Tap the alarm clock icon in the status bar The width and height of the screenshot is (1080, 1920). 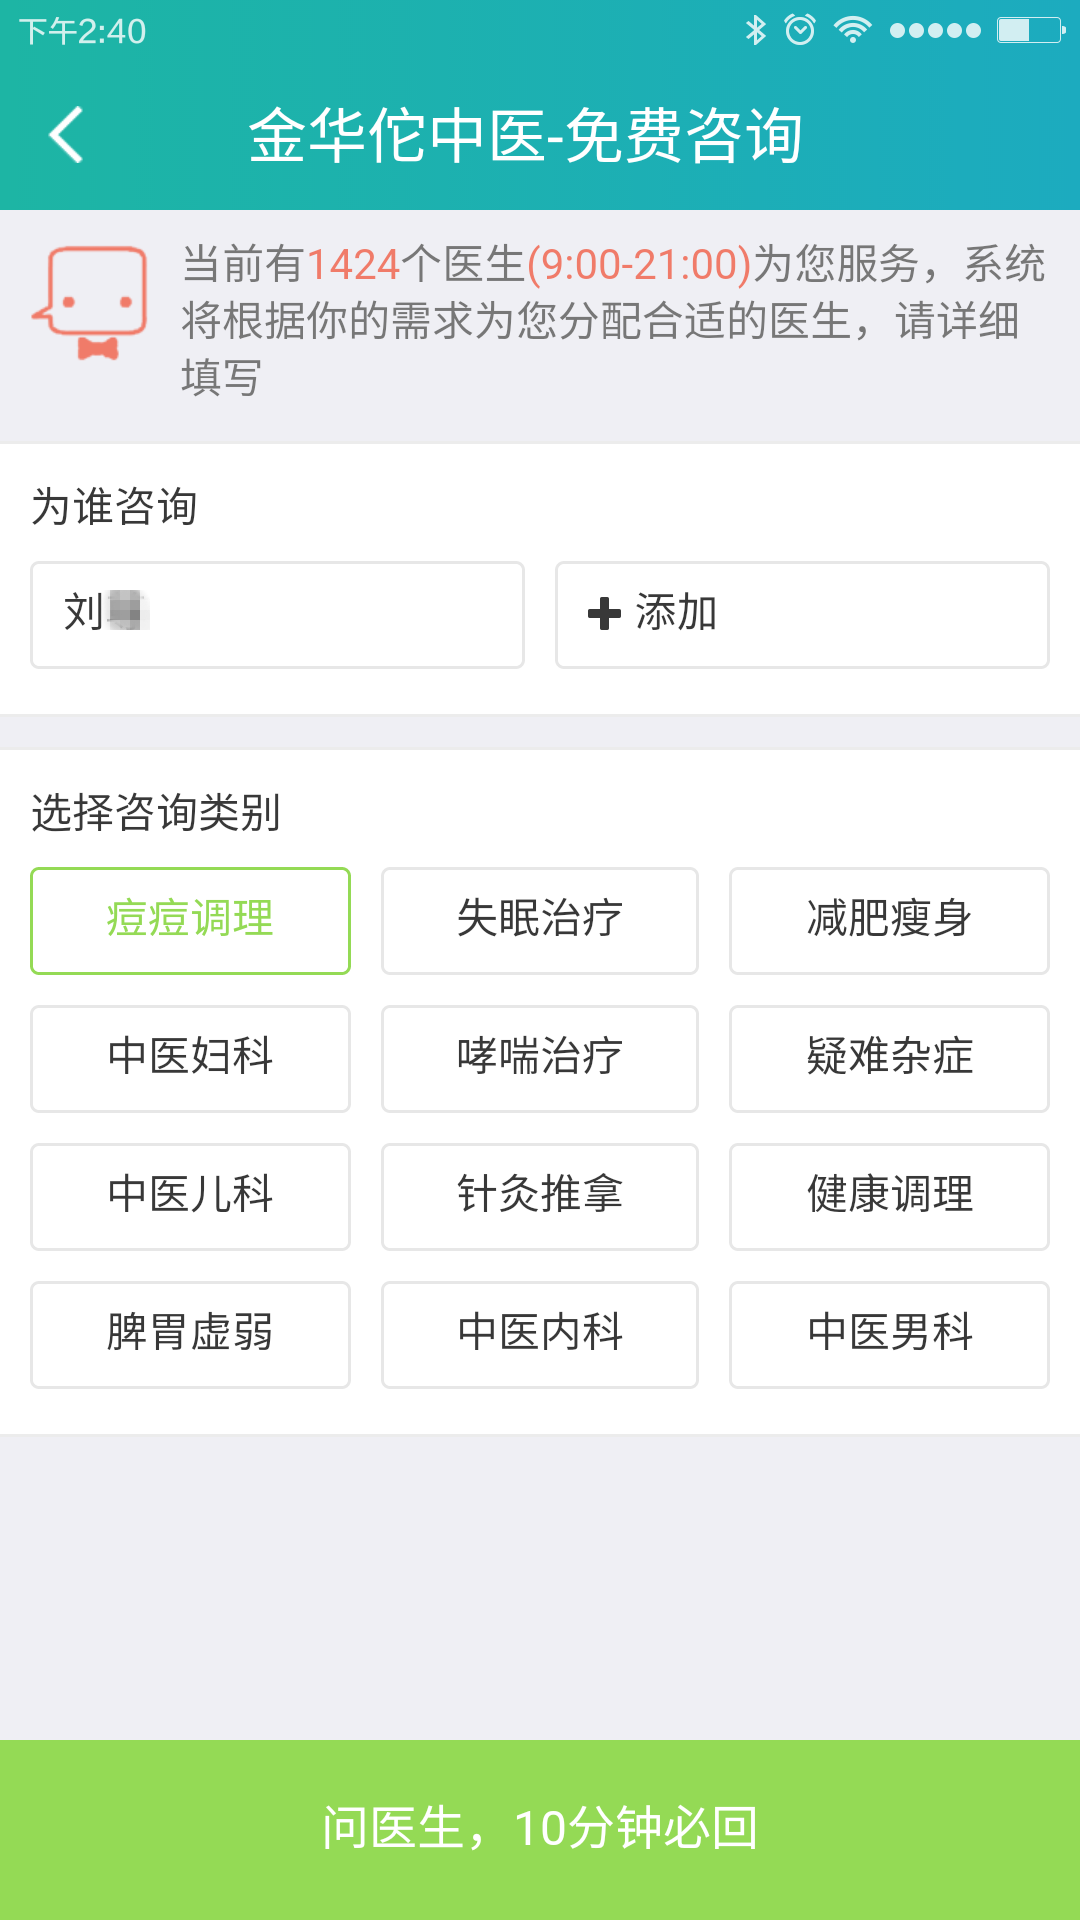[800, 29]
